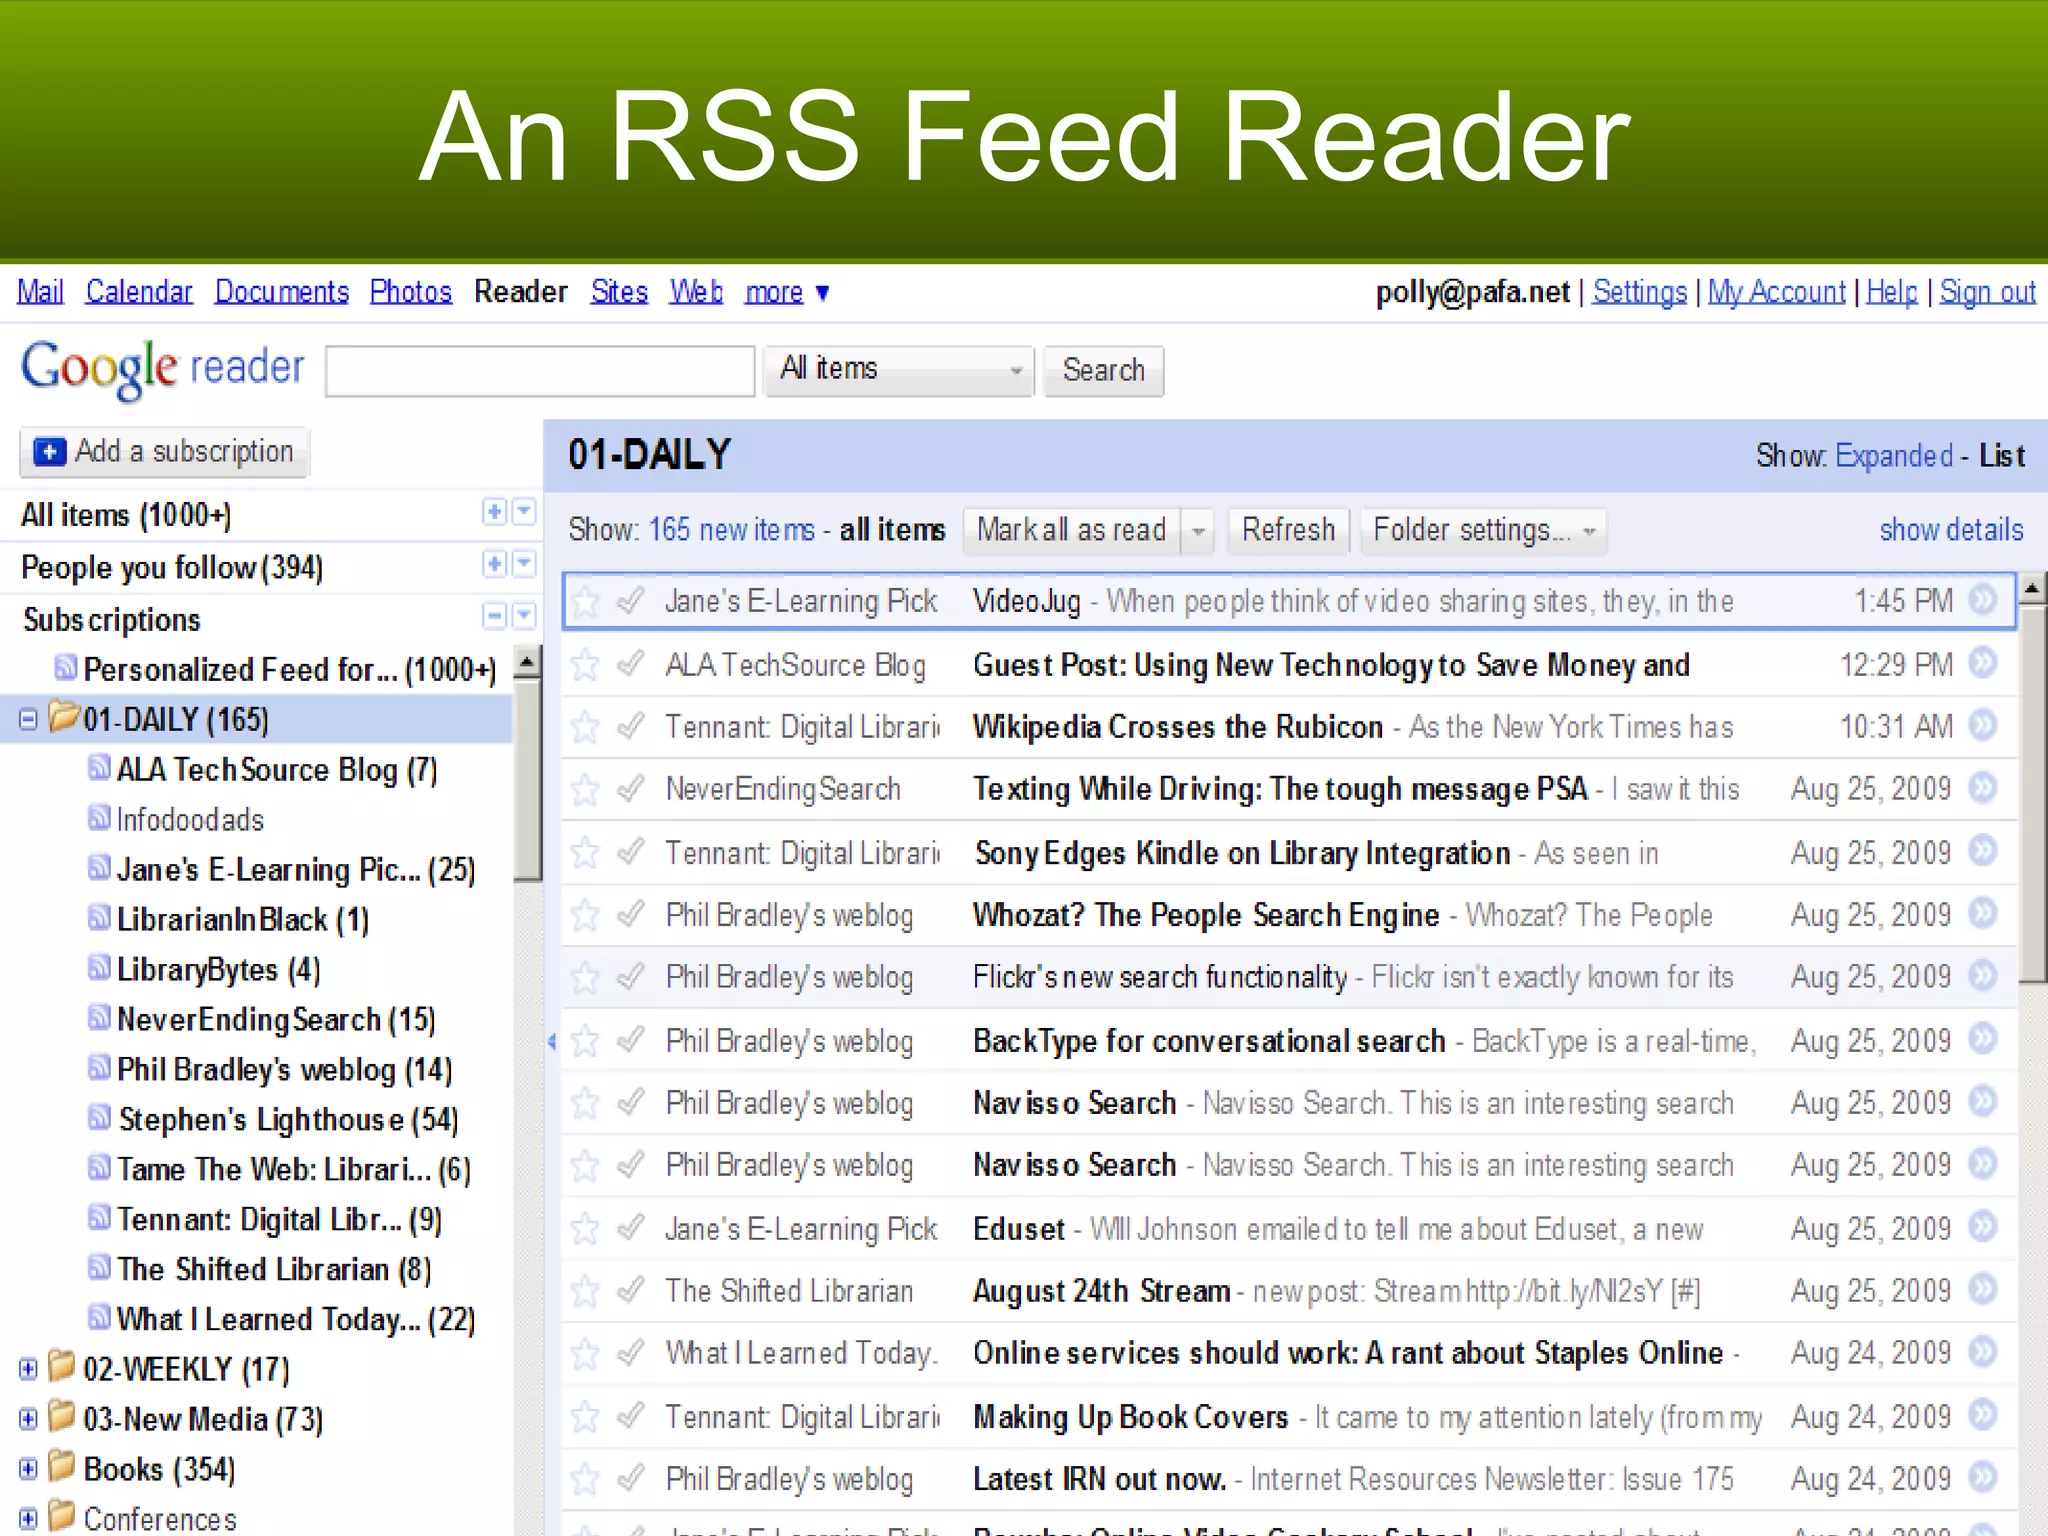Expand the Books folder
Viewport: 2048px width, 1536px height.
pos(28,1469)
